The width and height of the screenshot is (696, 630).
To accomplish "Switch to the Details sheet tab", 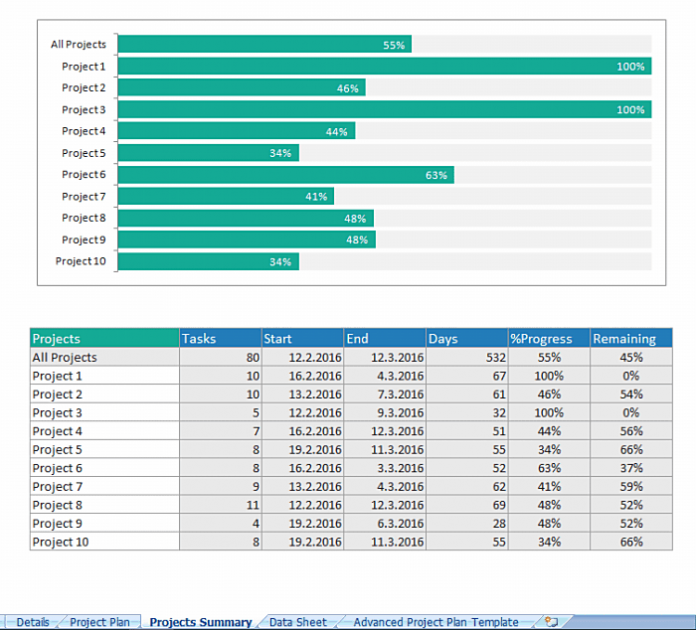I will click(32, 622).
